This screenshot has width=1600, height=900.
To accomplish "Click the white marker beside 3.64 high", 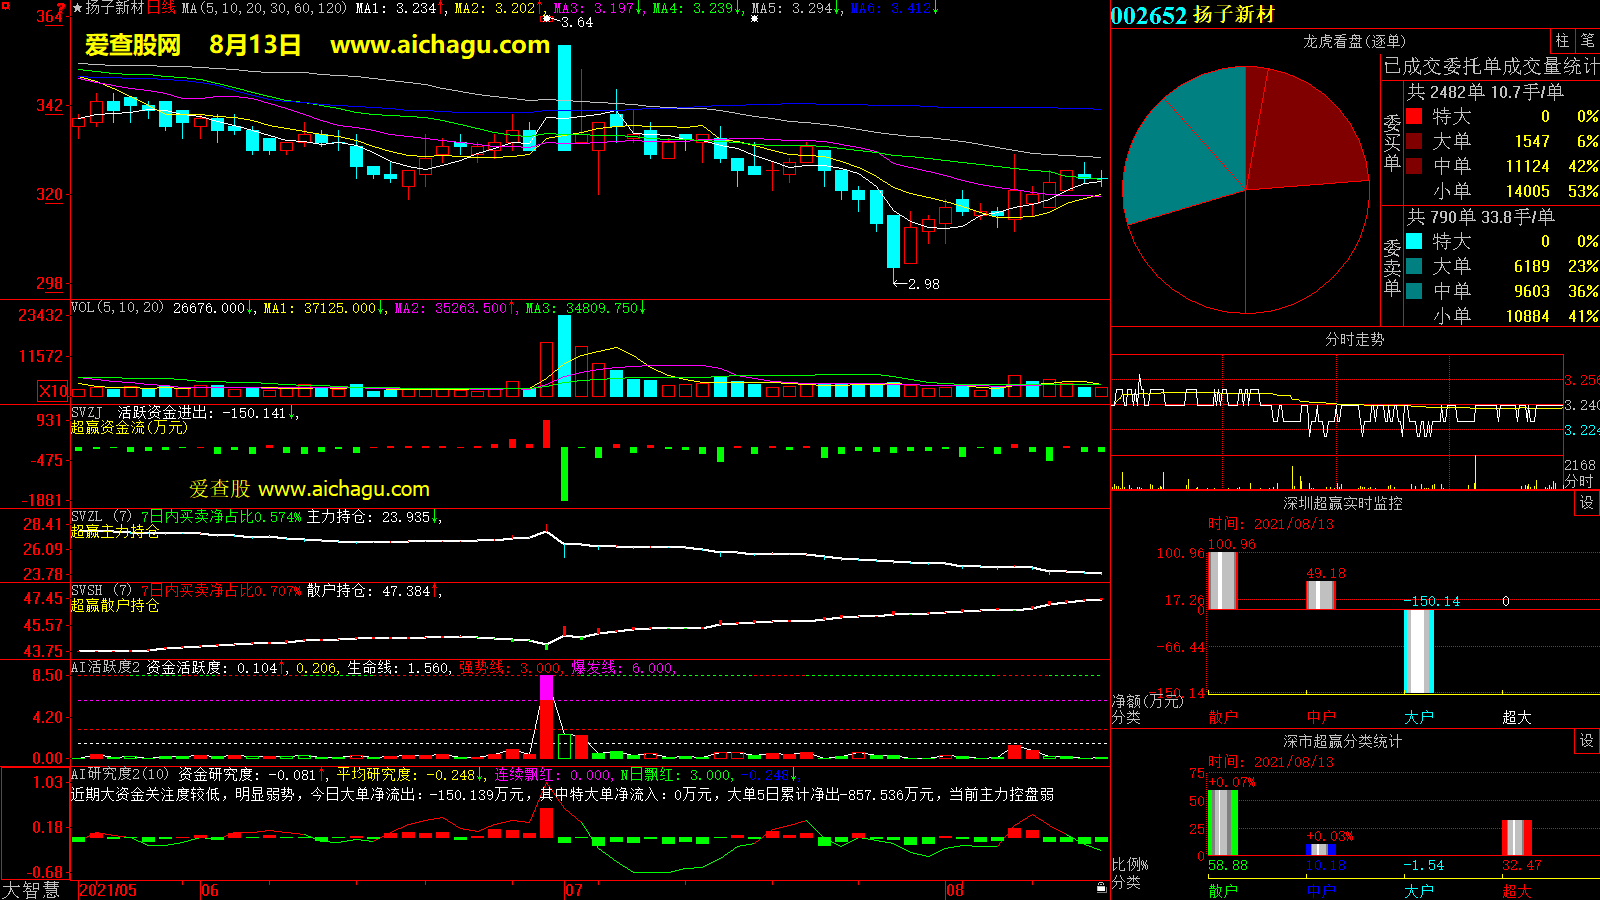I will pos(546,19).
